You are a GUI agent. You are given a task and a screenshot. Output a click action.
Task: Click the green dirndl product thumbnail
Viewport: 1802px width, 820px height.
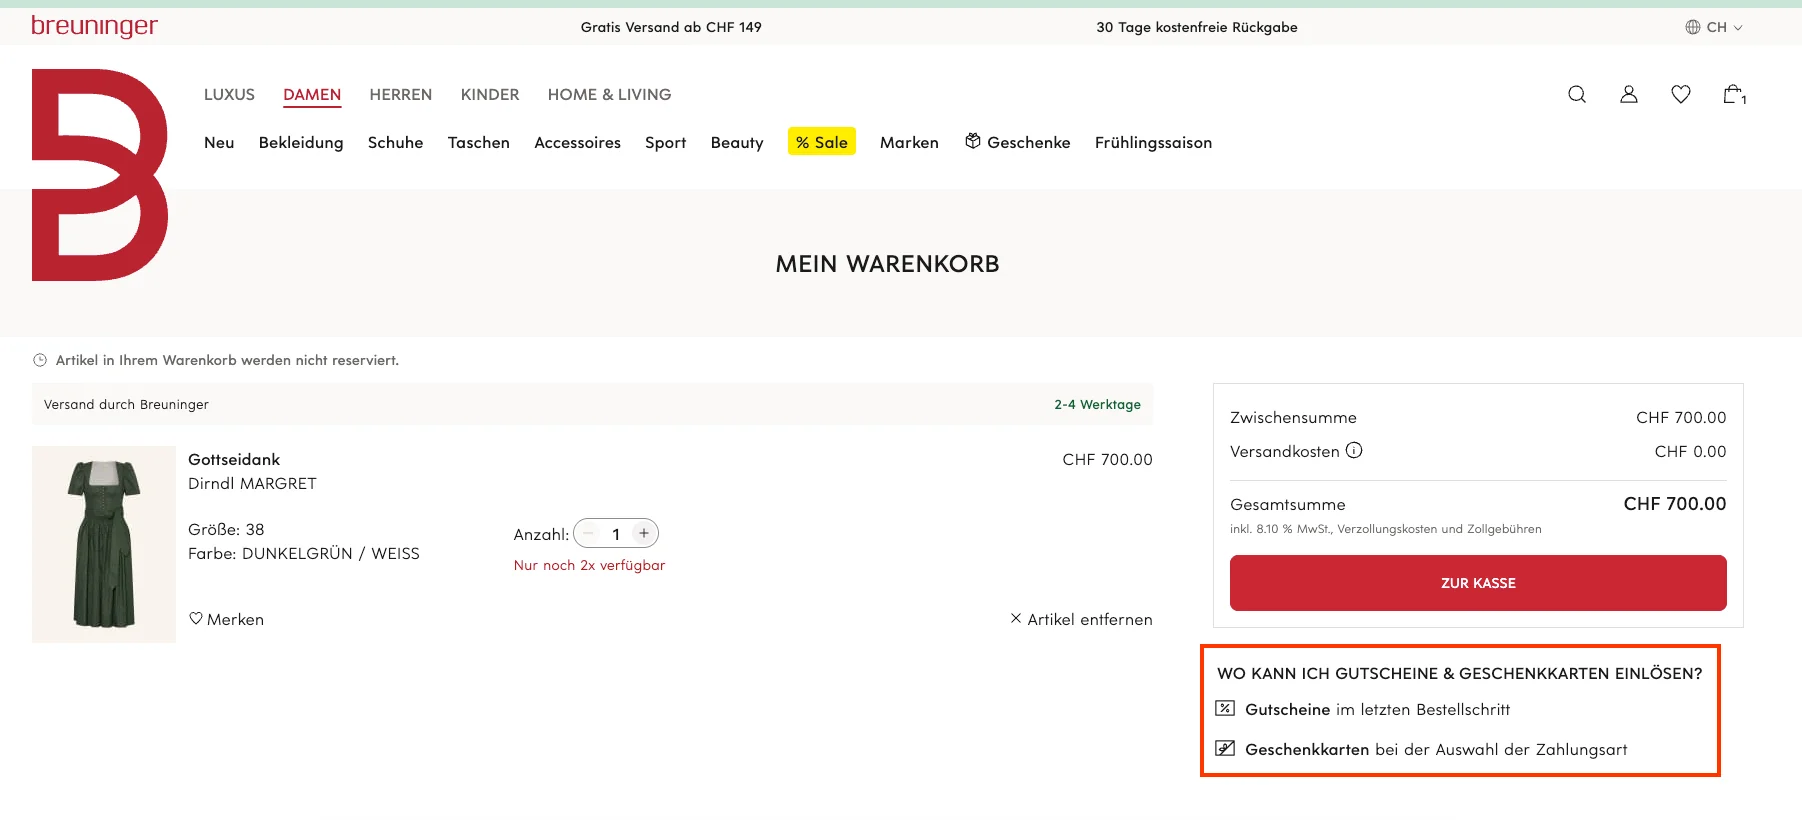pyautogui.click(x=104, y=544)
